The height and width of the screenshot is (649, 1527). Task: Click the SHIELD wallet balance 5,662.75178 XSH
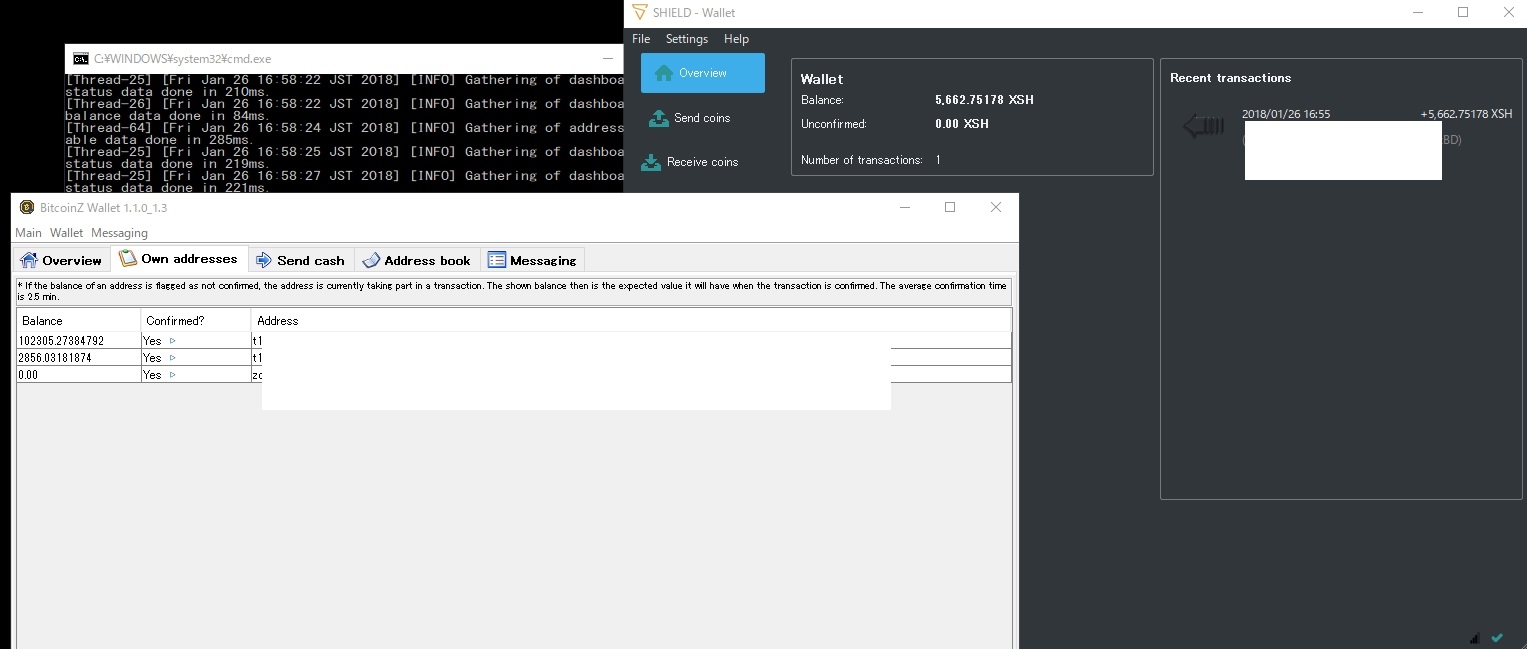point(984,100)
